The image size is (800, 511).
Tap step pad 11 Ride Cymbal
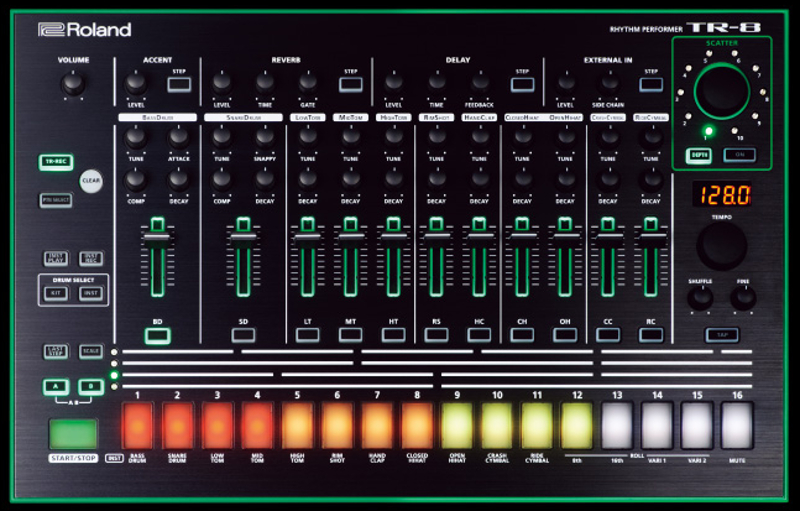[537, 425]
